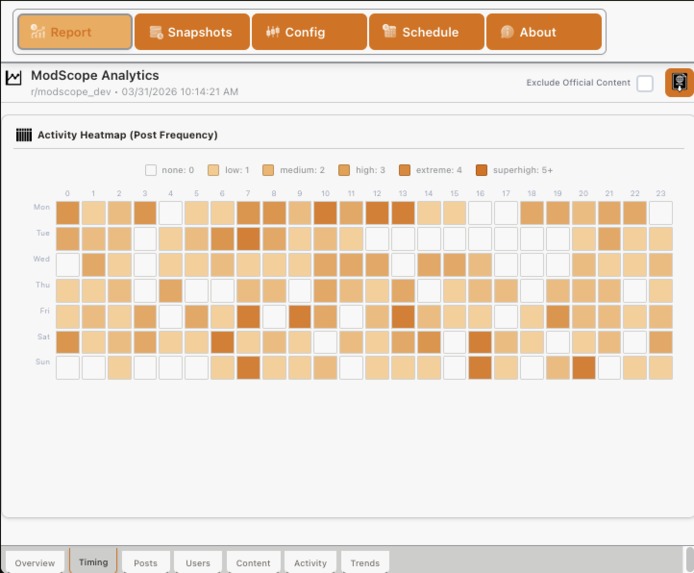The width and height of the screenshot is (694, 573).
Task: Click the 'ModScope Analytics' title
Action: [x=95, y=75]
